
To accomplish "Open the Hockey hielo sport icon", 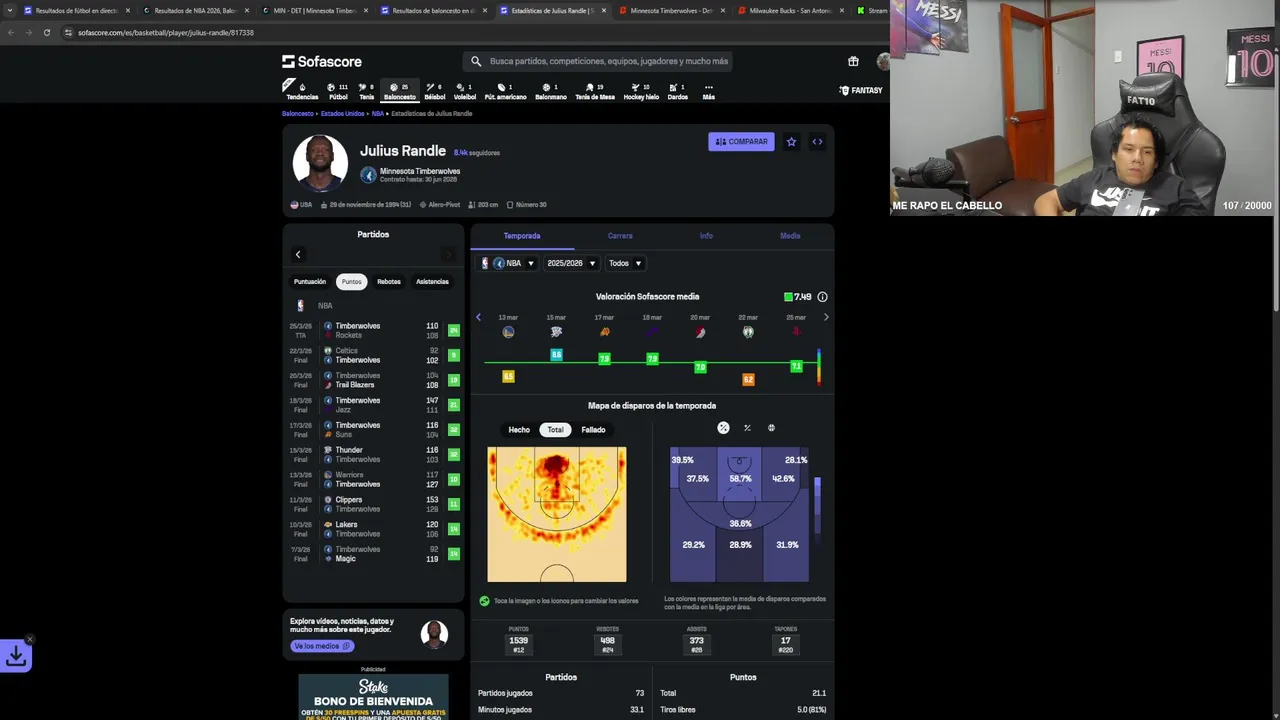I will 641,91.
